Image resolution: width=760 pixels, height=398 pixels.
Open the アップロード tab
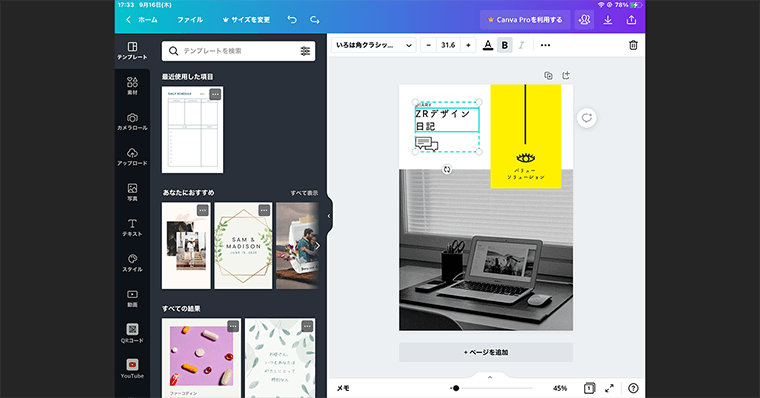132,157
